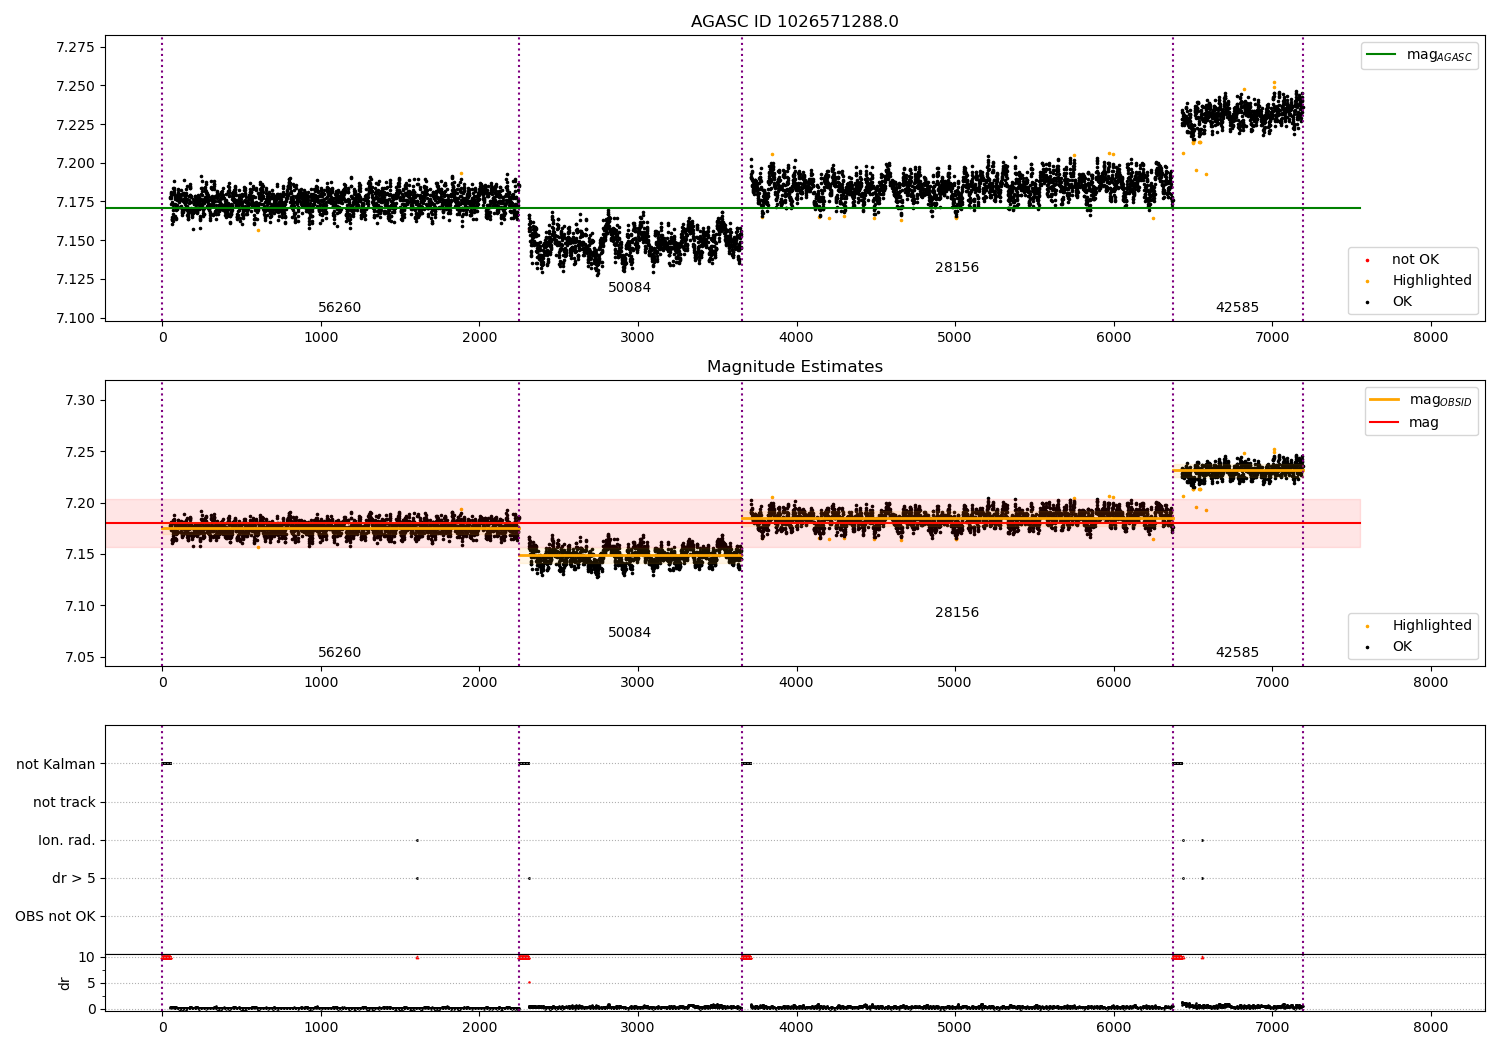
Task: Click the green mag AGASC legend line sample
Action: coord(1381,55)
